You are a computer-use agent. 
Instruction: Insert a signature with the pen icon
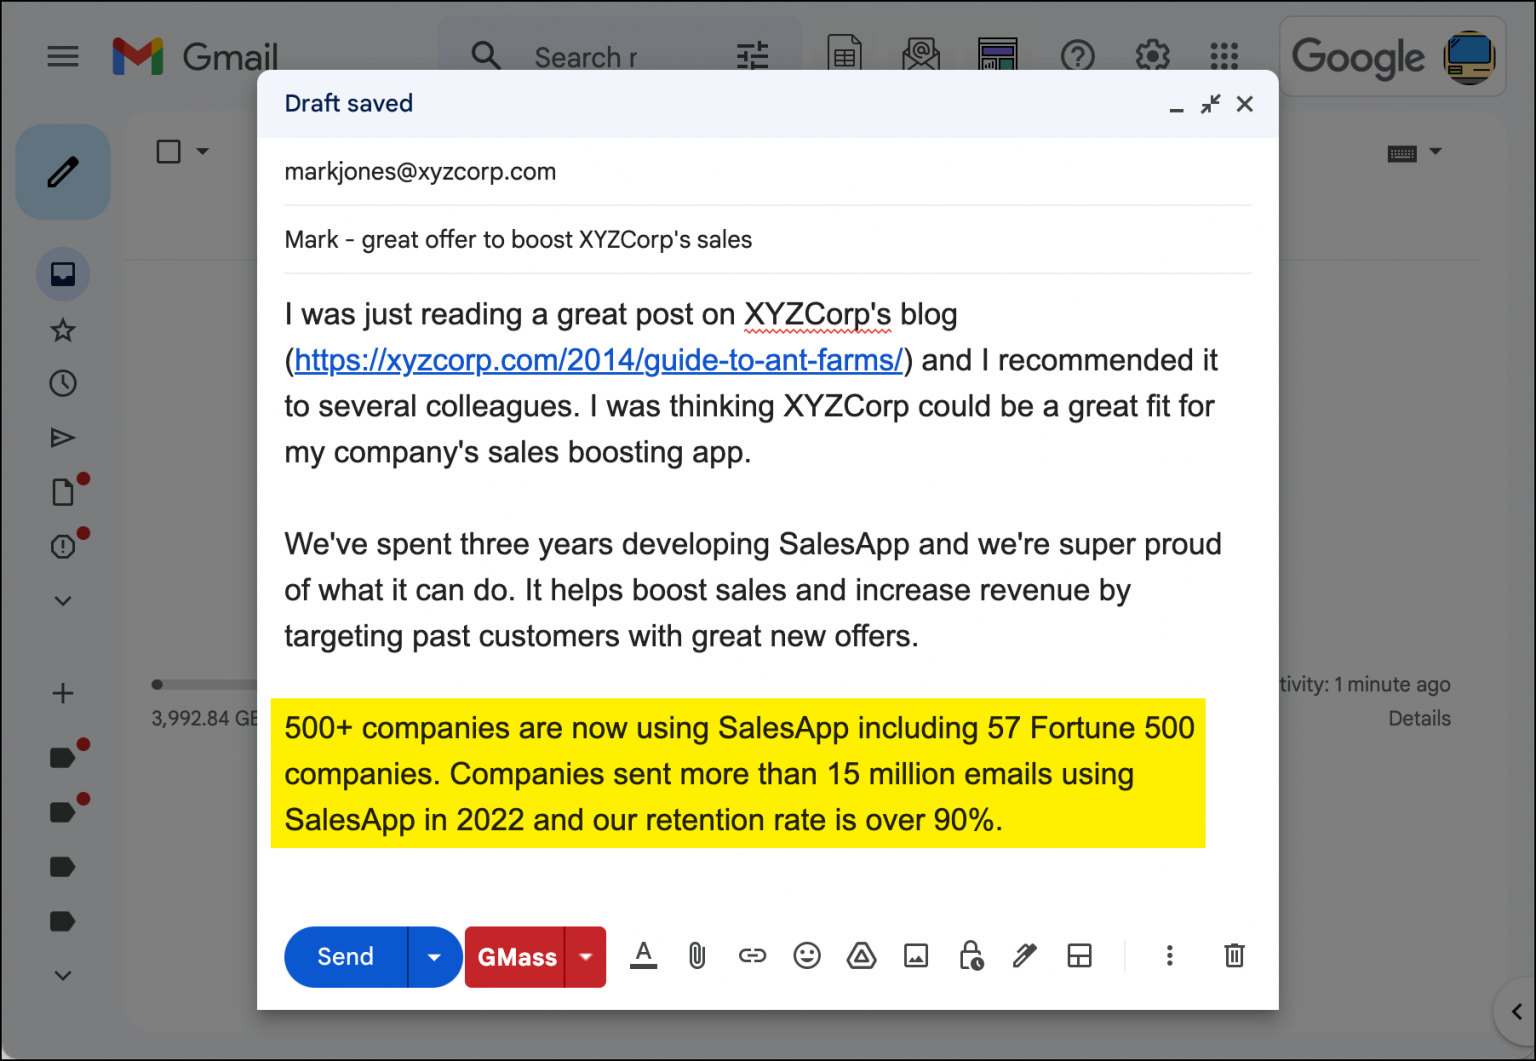click(1024, 956)
